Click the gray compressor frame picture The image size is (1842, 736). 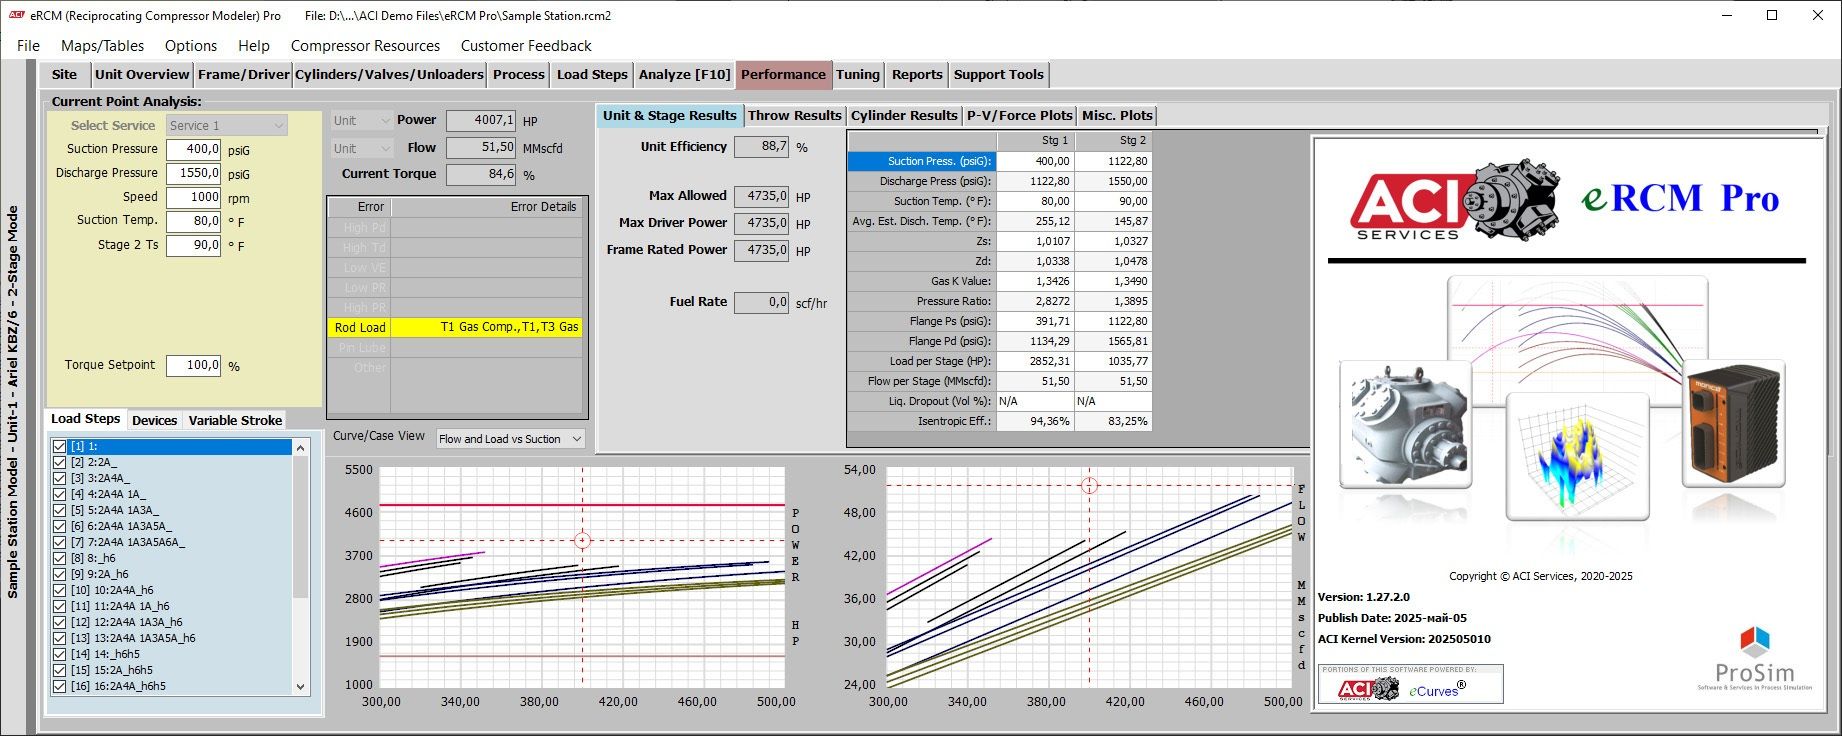coord(1405,425)
